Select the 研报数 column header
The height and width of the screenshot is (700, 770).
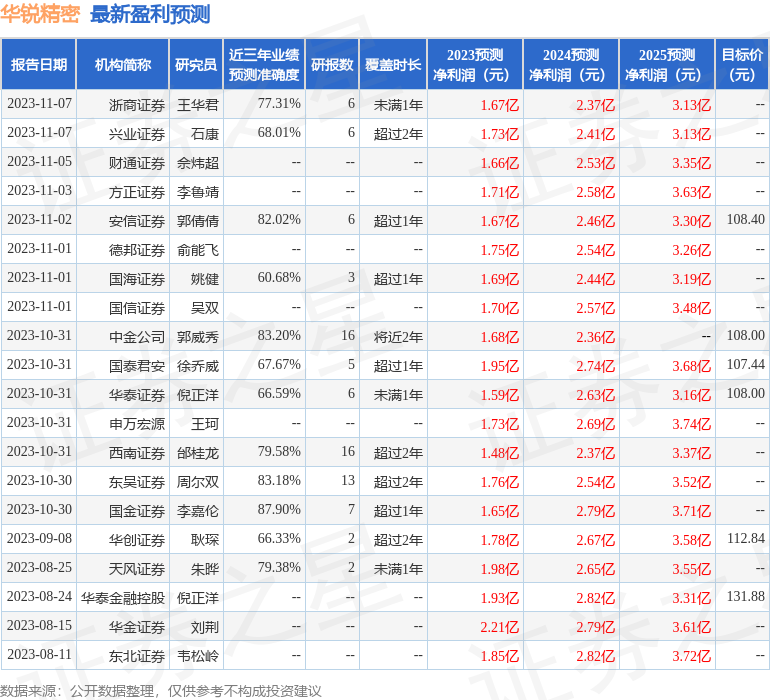[332, 64]
